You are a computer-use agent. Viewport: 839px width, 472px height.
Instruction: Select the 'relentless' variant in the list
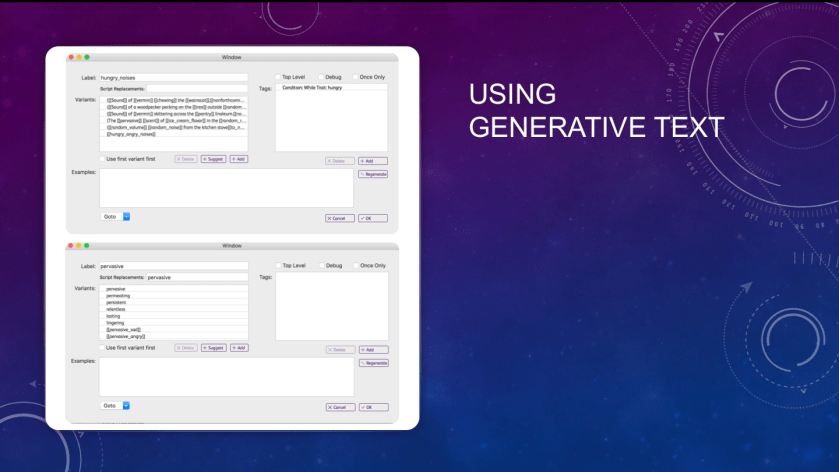[x=118, y=309]
